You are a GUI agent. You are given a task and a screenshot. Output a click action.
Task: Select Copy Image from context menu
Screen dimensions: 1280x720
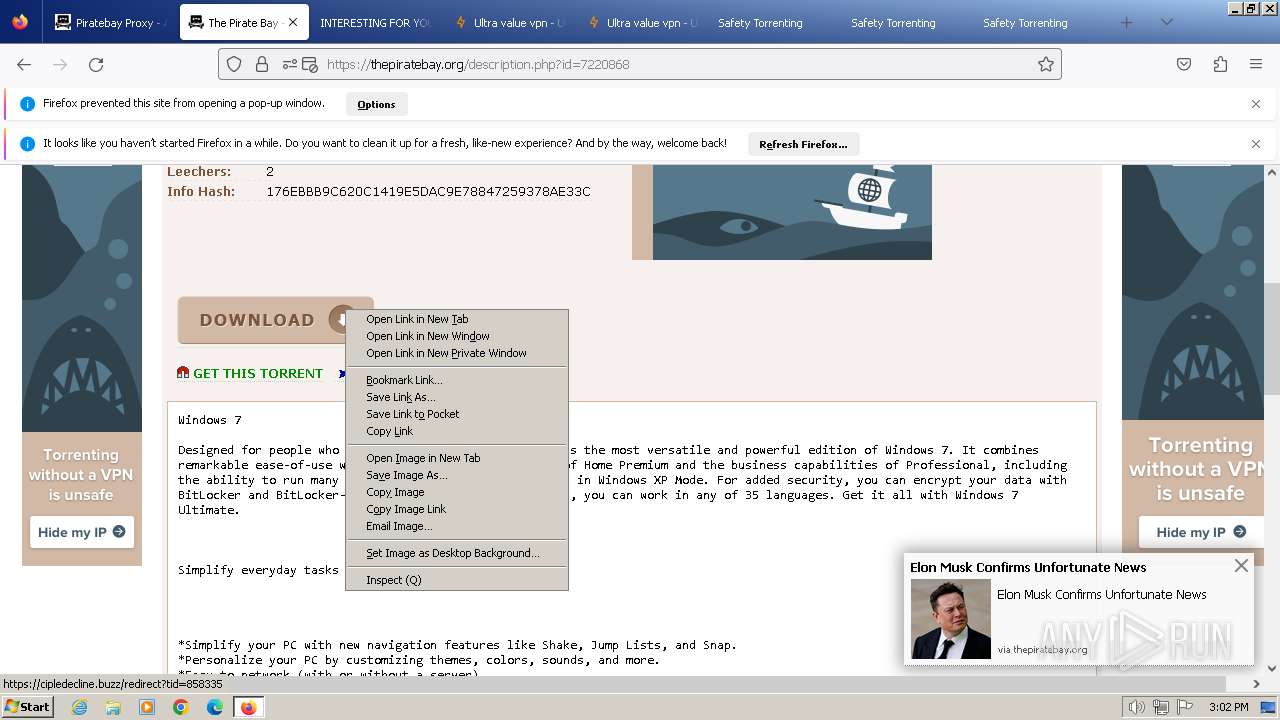click(x=457, y=492)
